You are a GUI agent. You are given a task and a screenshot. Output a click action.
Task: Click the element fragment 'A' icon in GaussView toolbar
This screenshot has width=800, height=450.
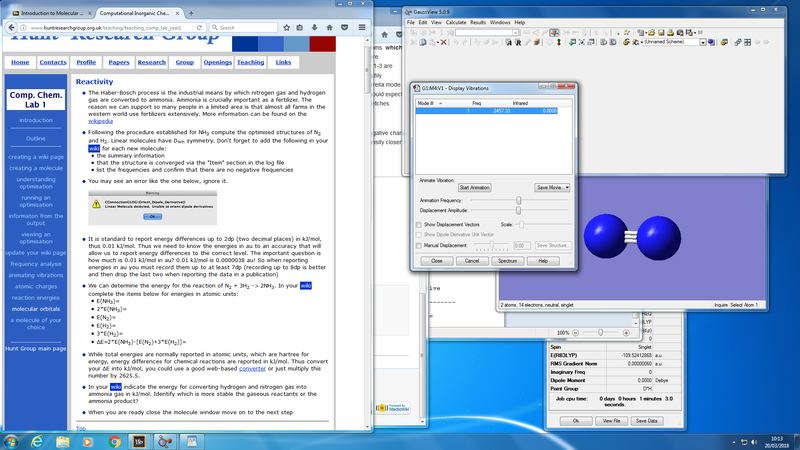point(509,42)
